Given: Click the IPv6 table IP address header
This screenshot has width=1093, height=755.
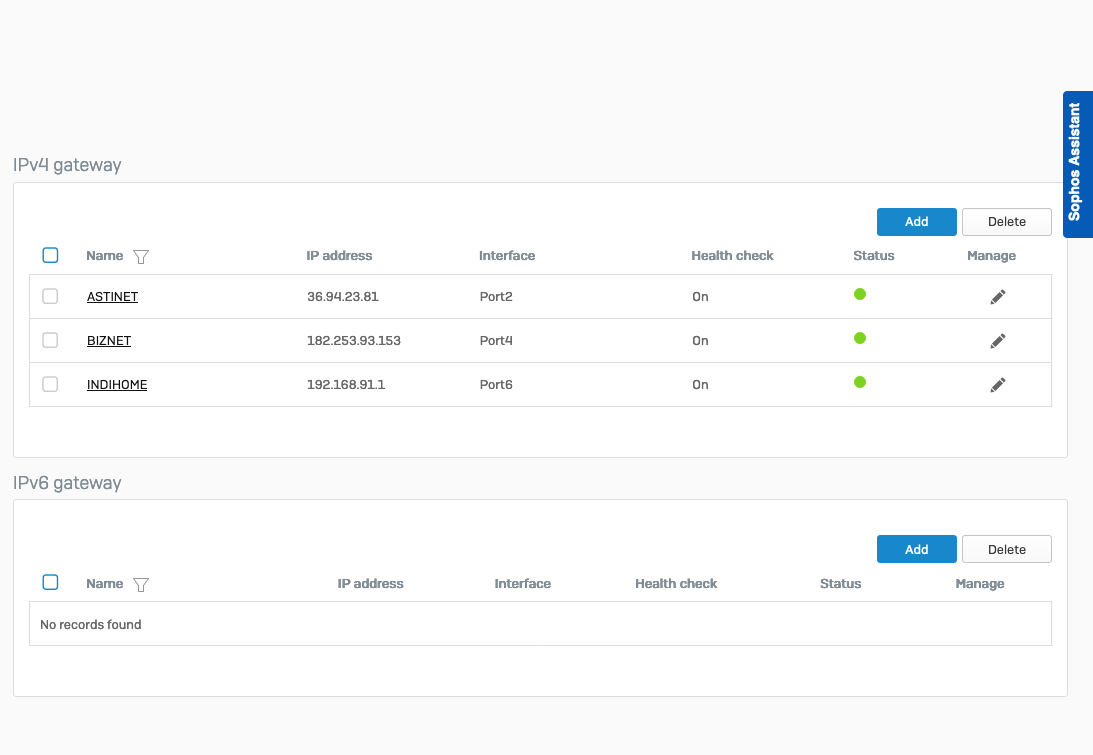Looking at the screenshot, I should [x=370, y=584].
